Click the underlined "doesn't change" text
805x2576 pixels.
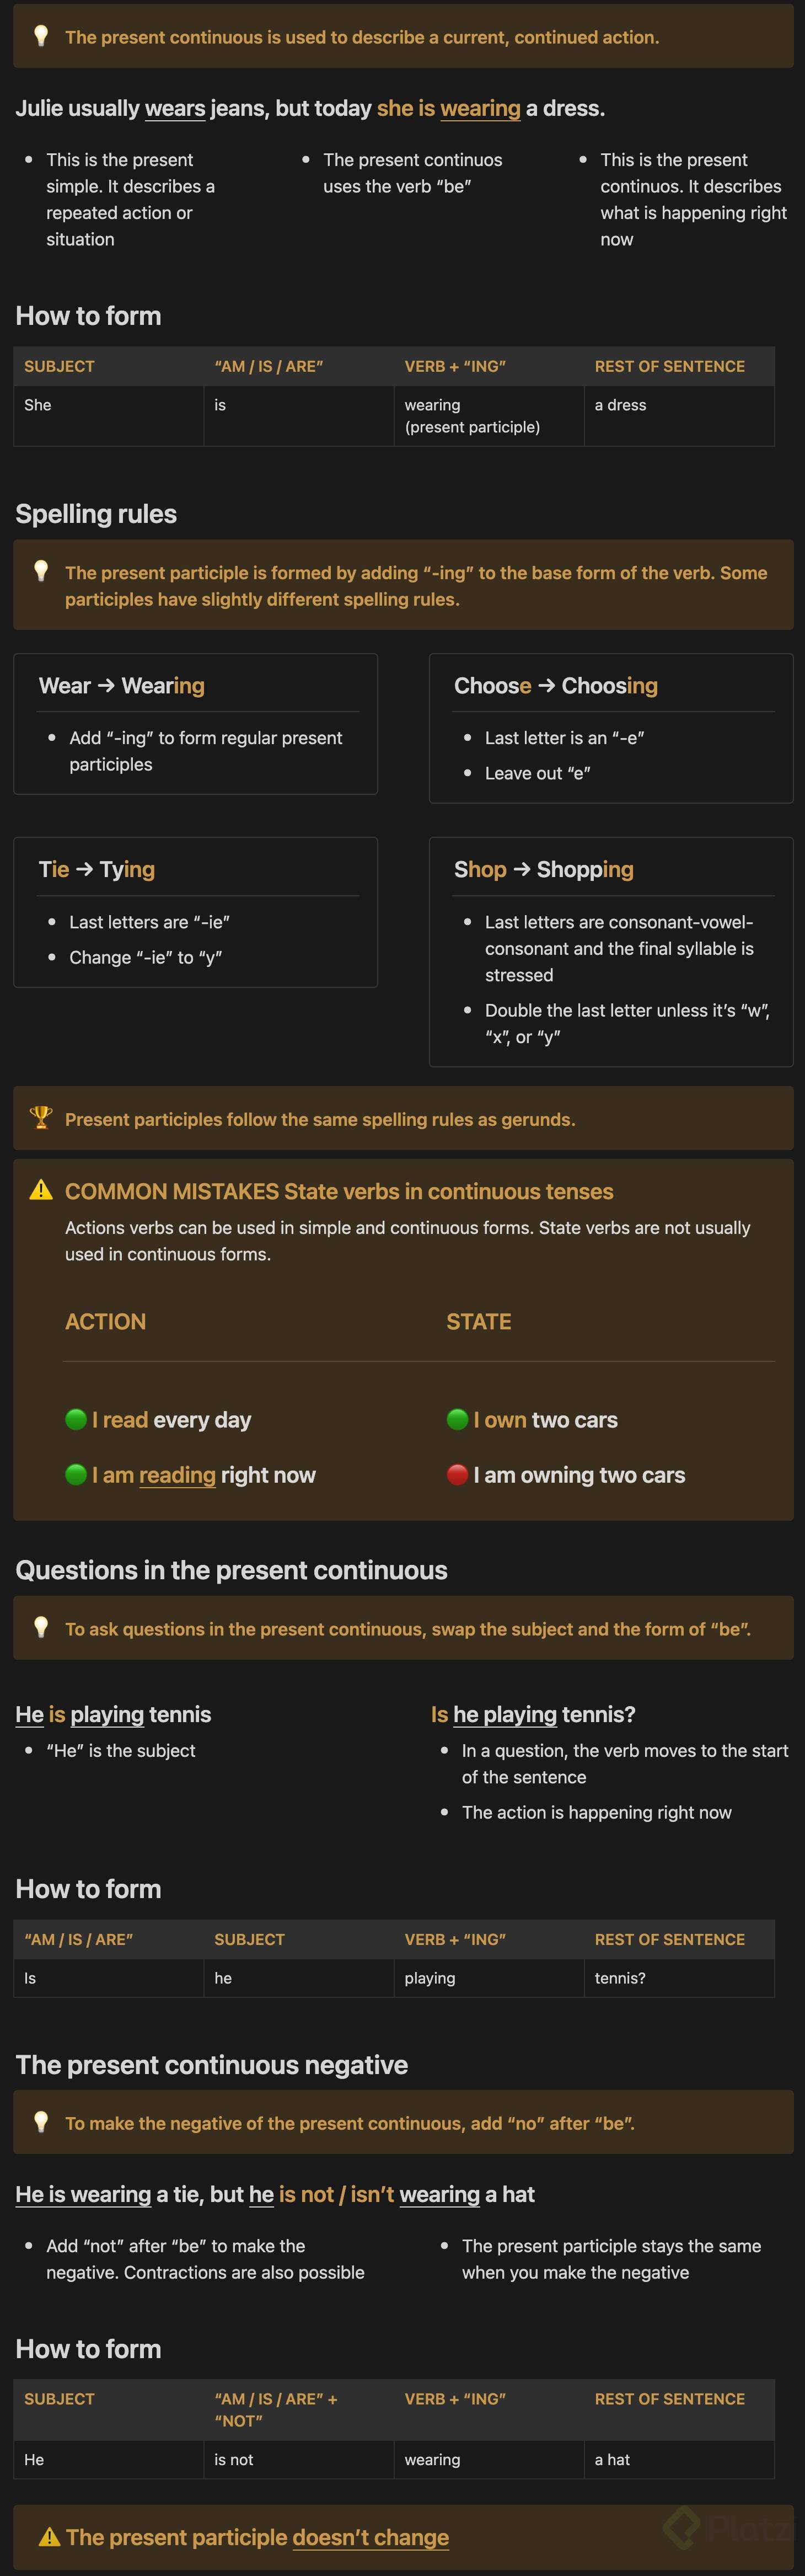point(370,2536)
